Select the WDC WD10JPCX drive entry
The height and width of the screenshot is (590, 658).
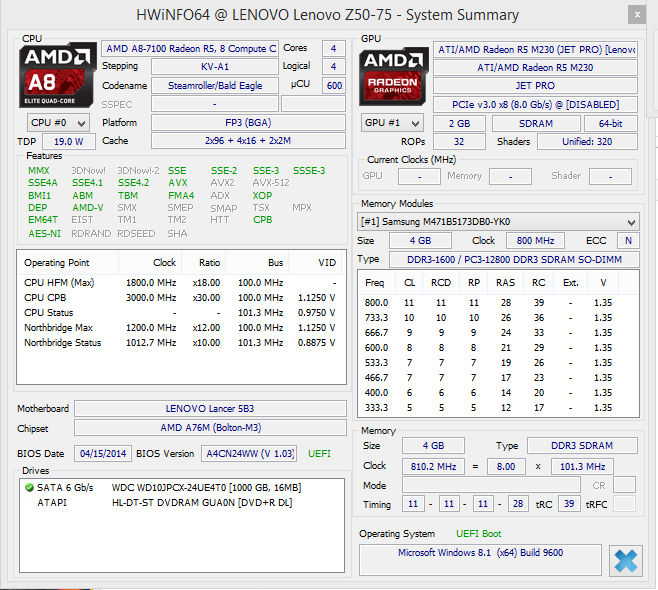(x=182, y=488)
